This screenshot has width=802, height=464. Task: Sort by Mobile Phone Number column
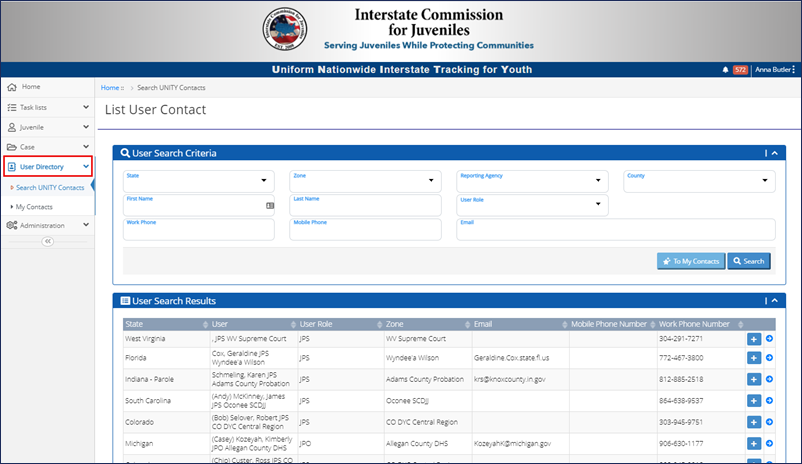point(613,324)
